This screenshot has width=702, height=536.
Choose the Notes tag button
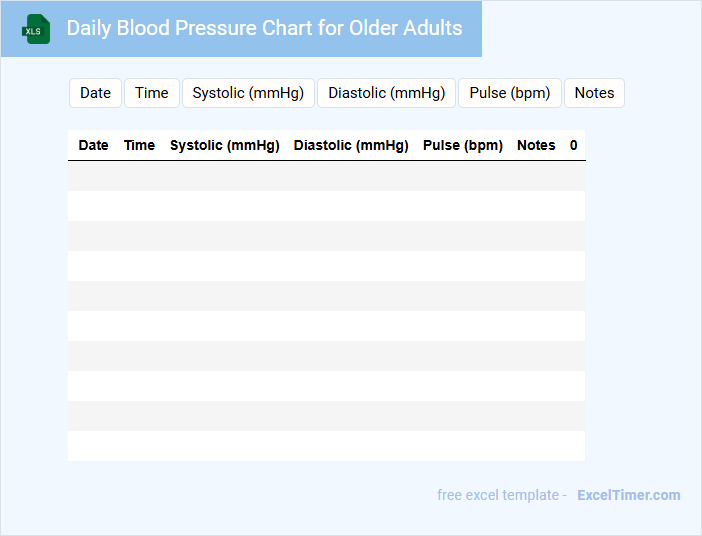(594, 93)
